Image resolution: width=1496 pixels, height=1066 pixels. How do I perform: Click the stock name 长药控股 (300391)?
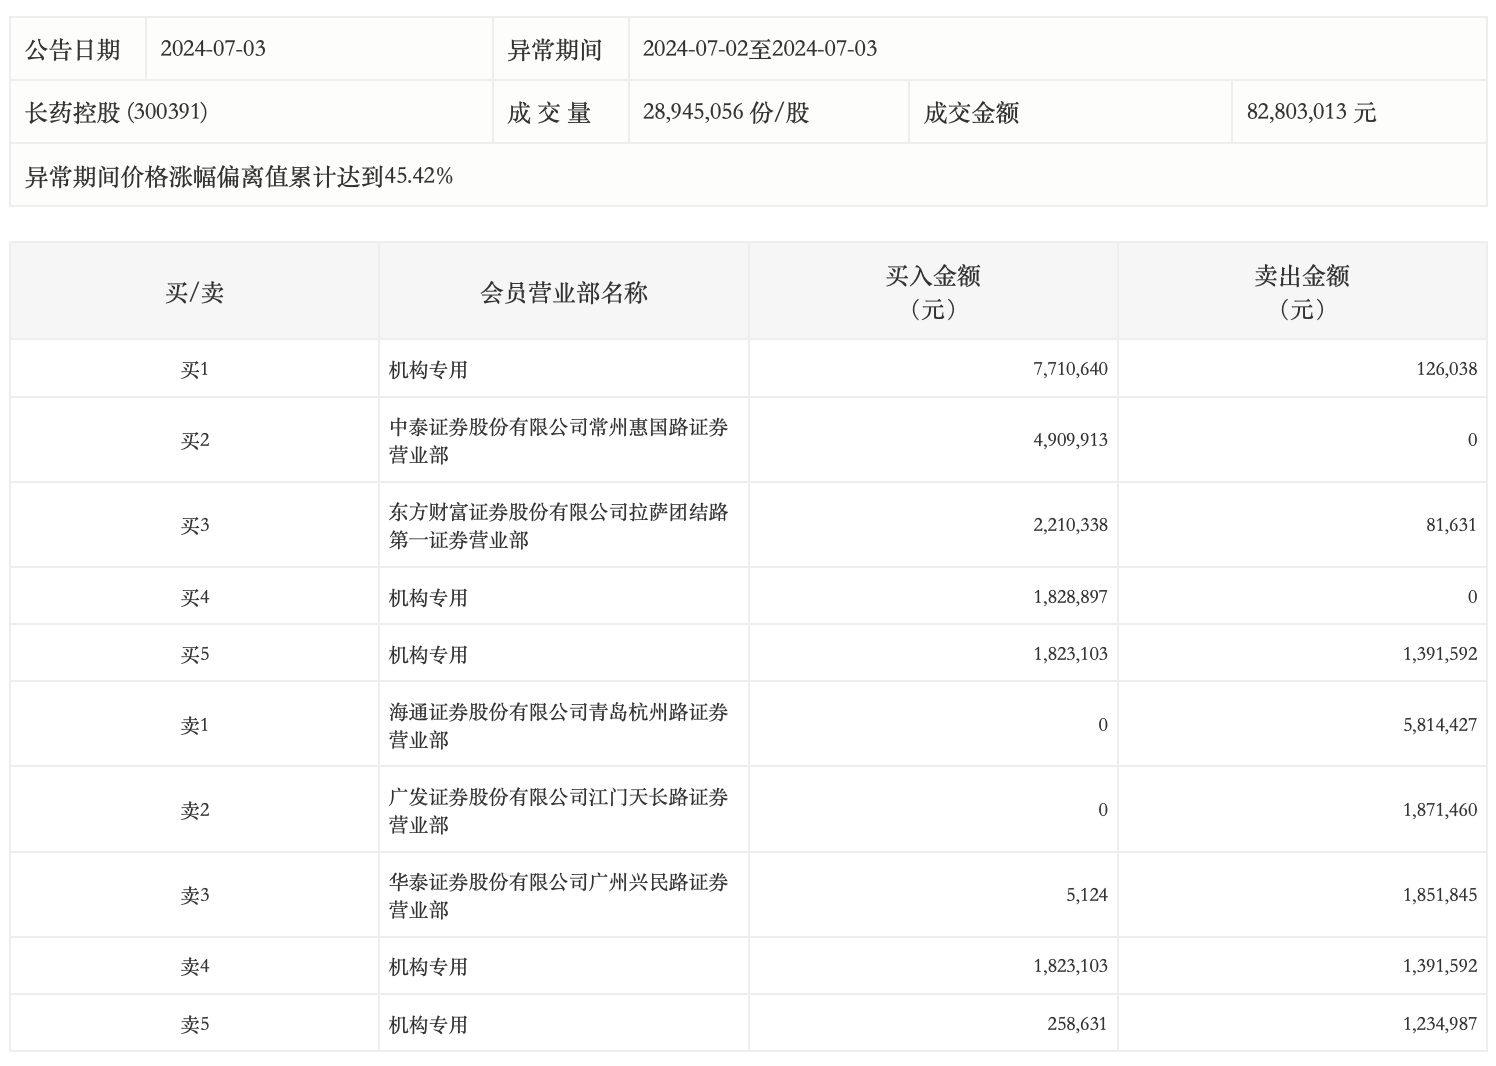(117, 112)
